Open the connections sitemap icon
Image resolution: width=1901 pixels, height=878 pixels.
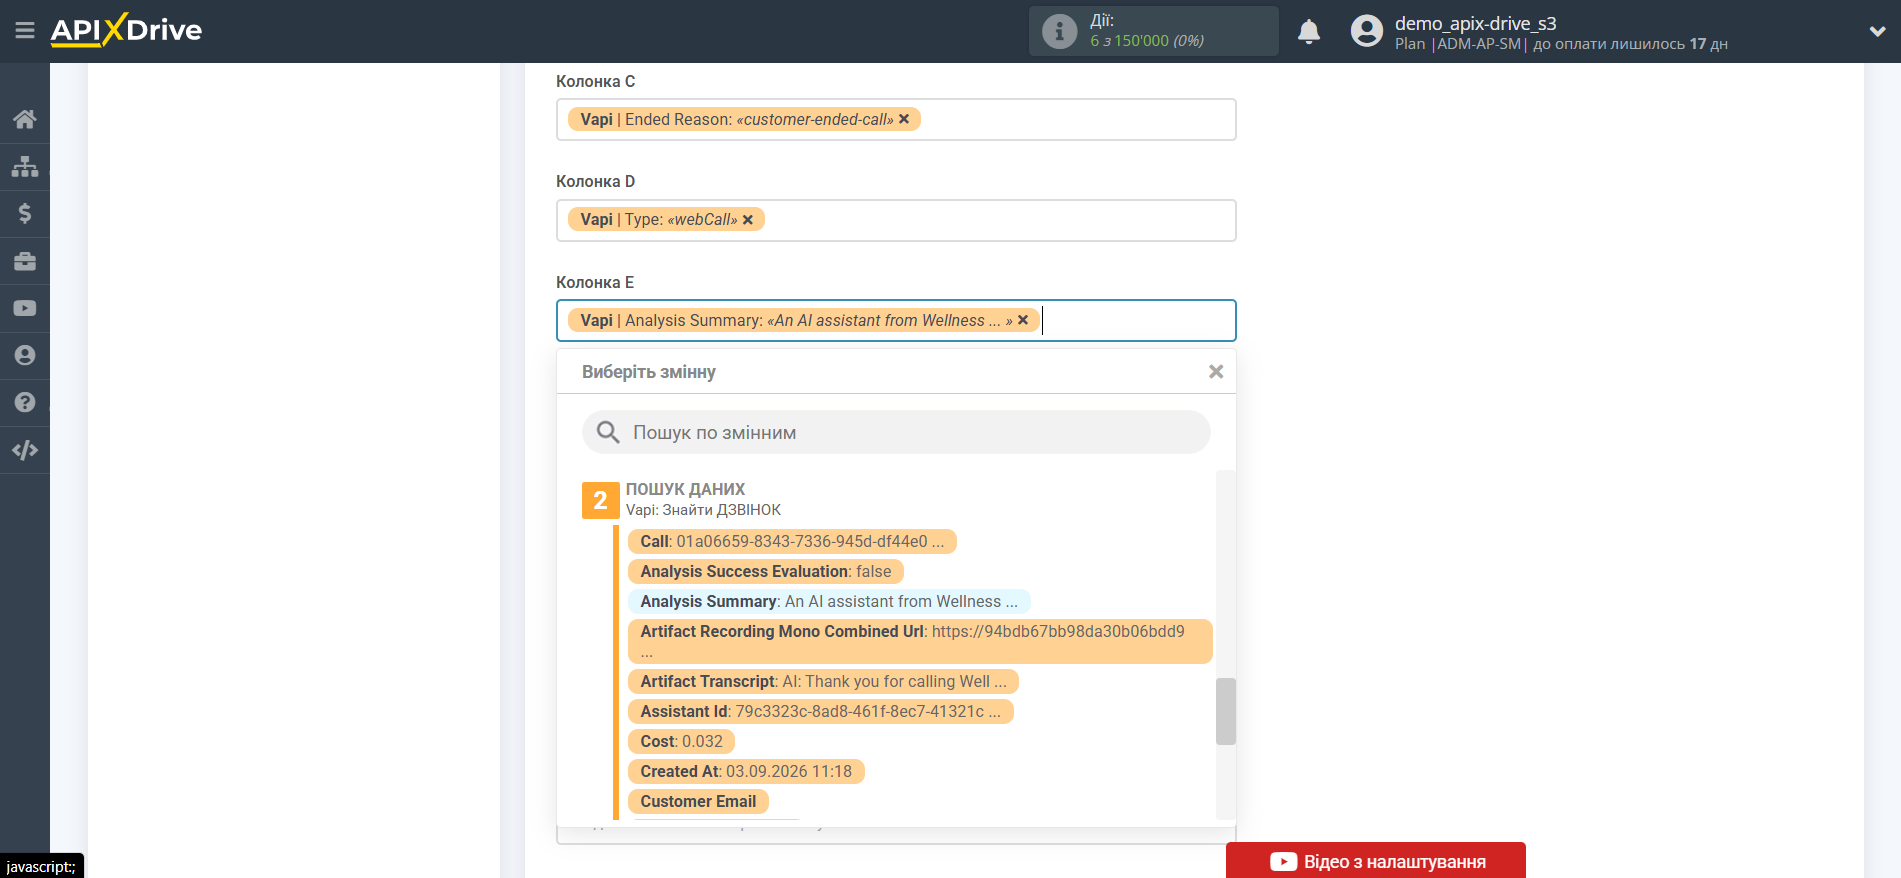pyautogui.click(x=25, y=166)
